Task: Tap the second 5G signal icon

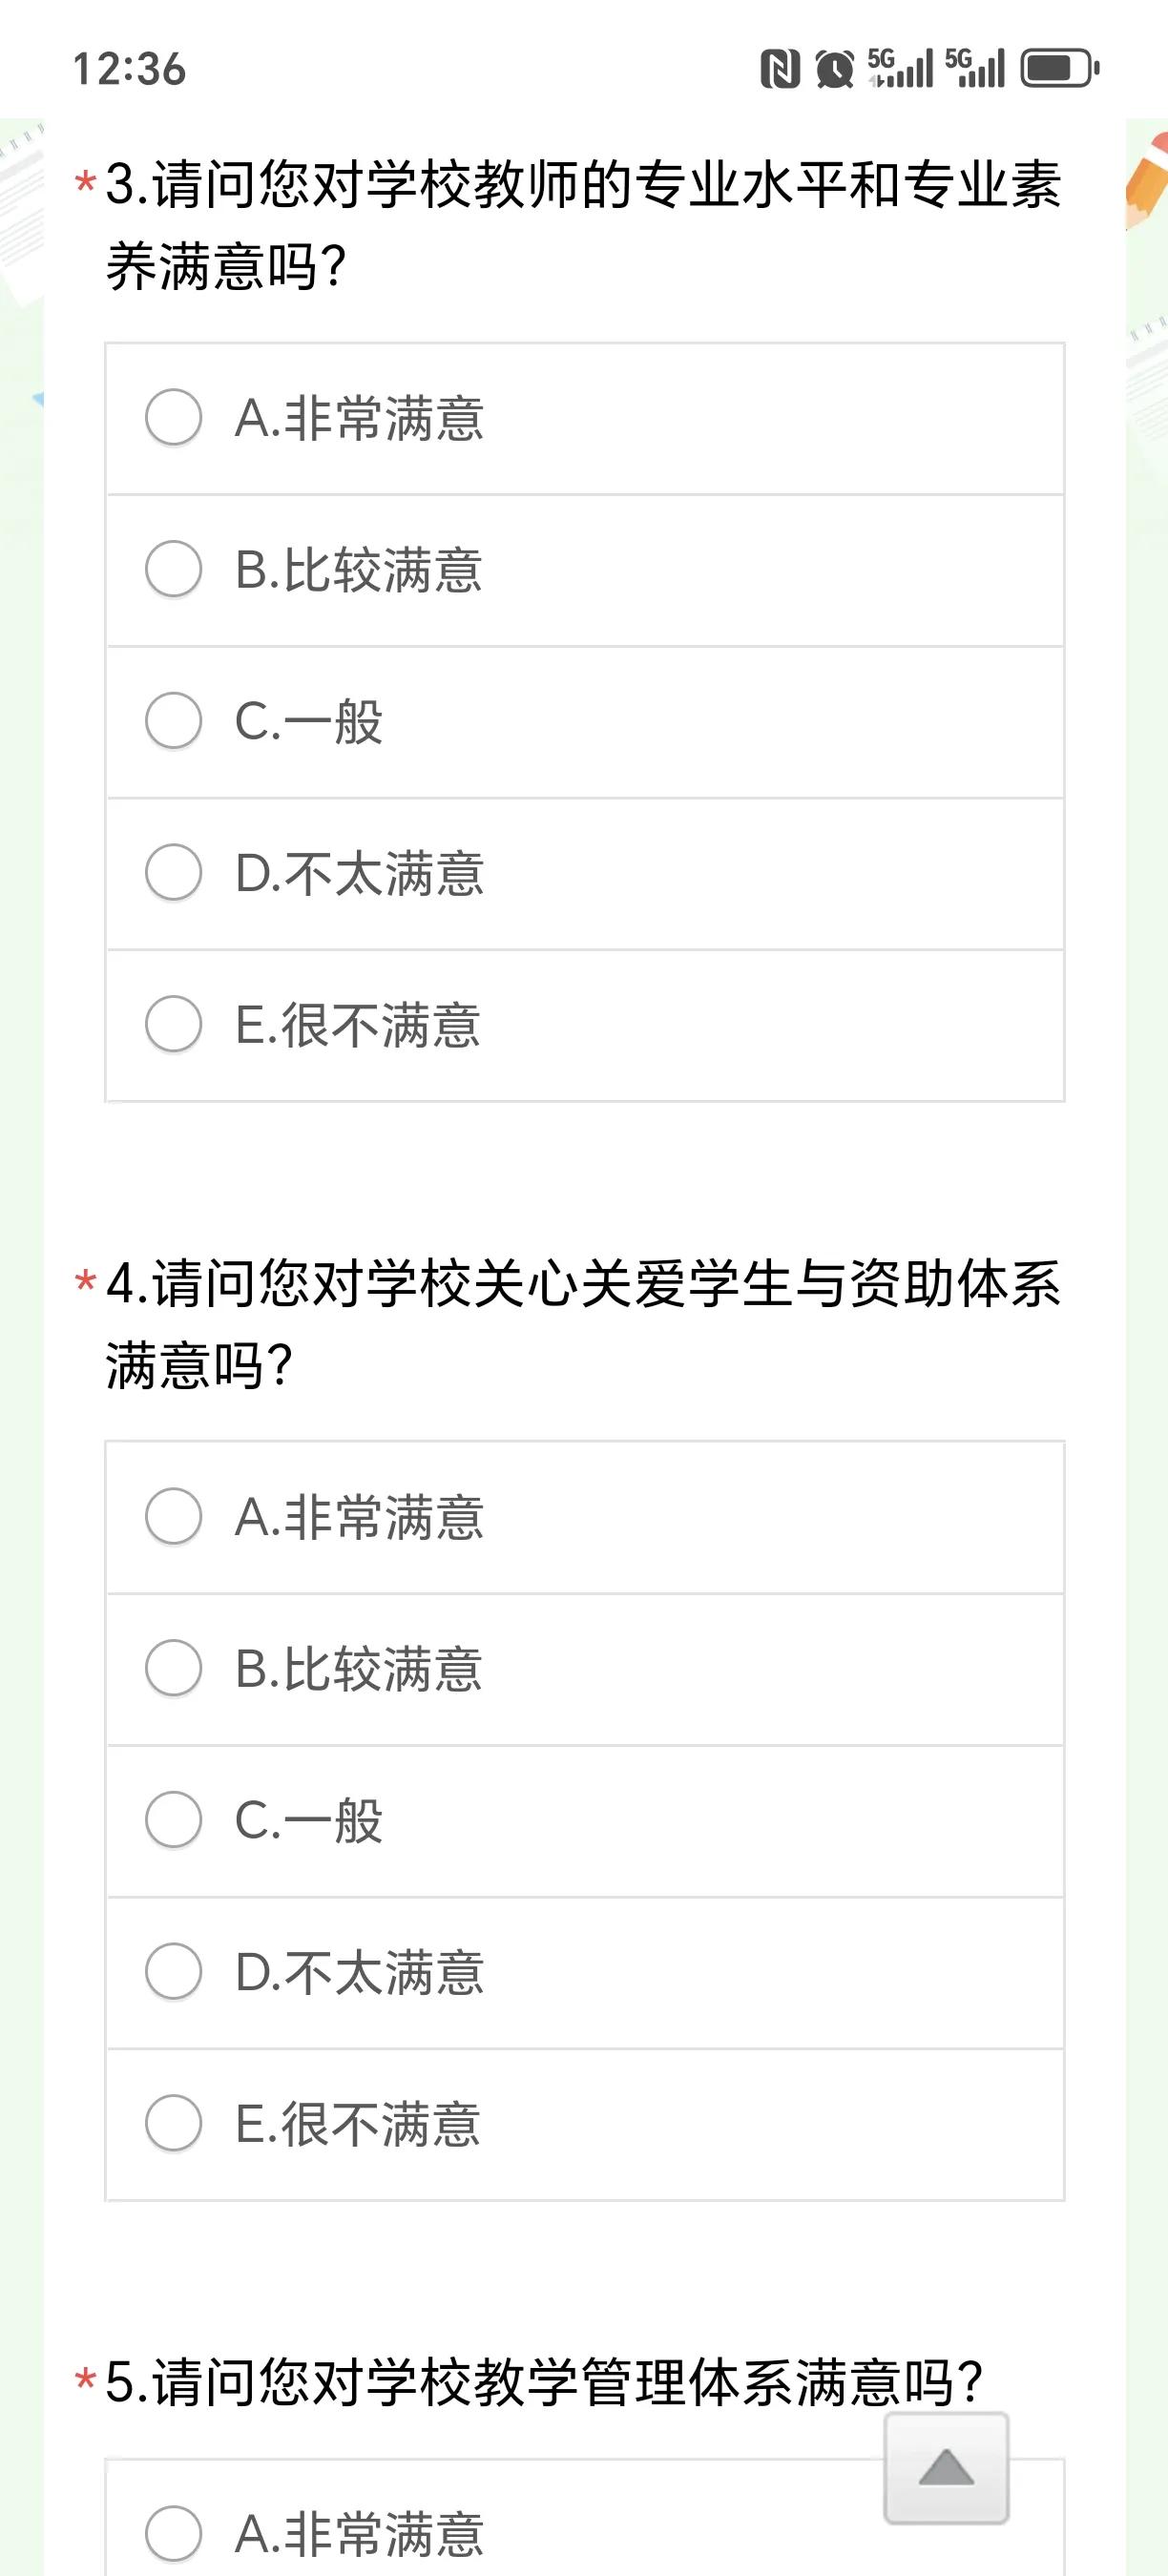Action: click(x=974, y=68)
